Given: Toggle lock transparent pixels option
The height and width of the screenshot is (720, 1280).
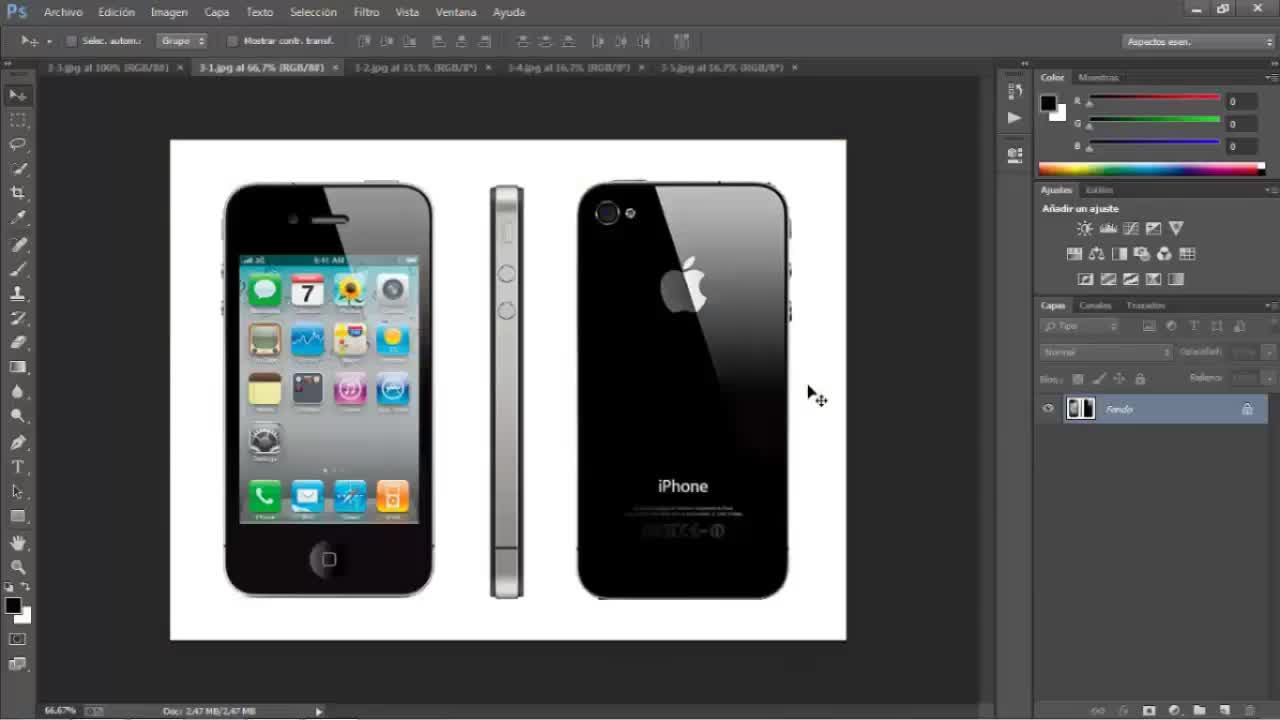Looking at the screenshot, I should tap(1078, 379).
